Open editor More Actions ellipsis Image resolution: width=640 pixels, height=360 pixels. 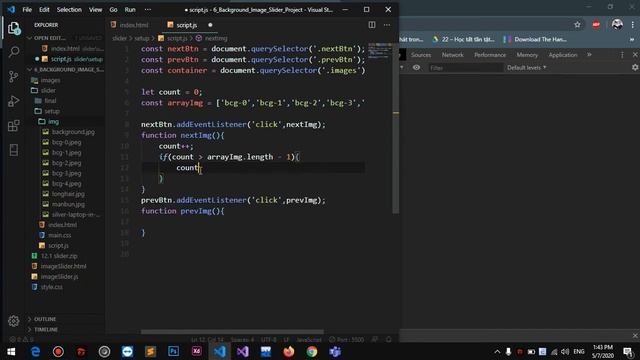(387, 25)
